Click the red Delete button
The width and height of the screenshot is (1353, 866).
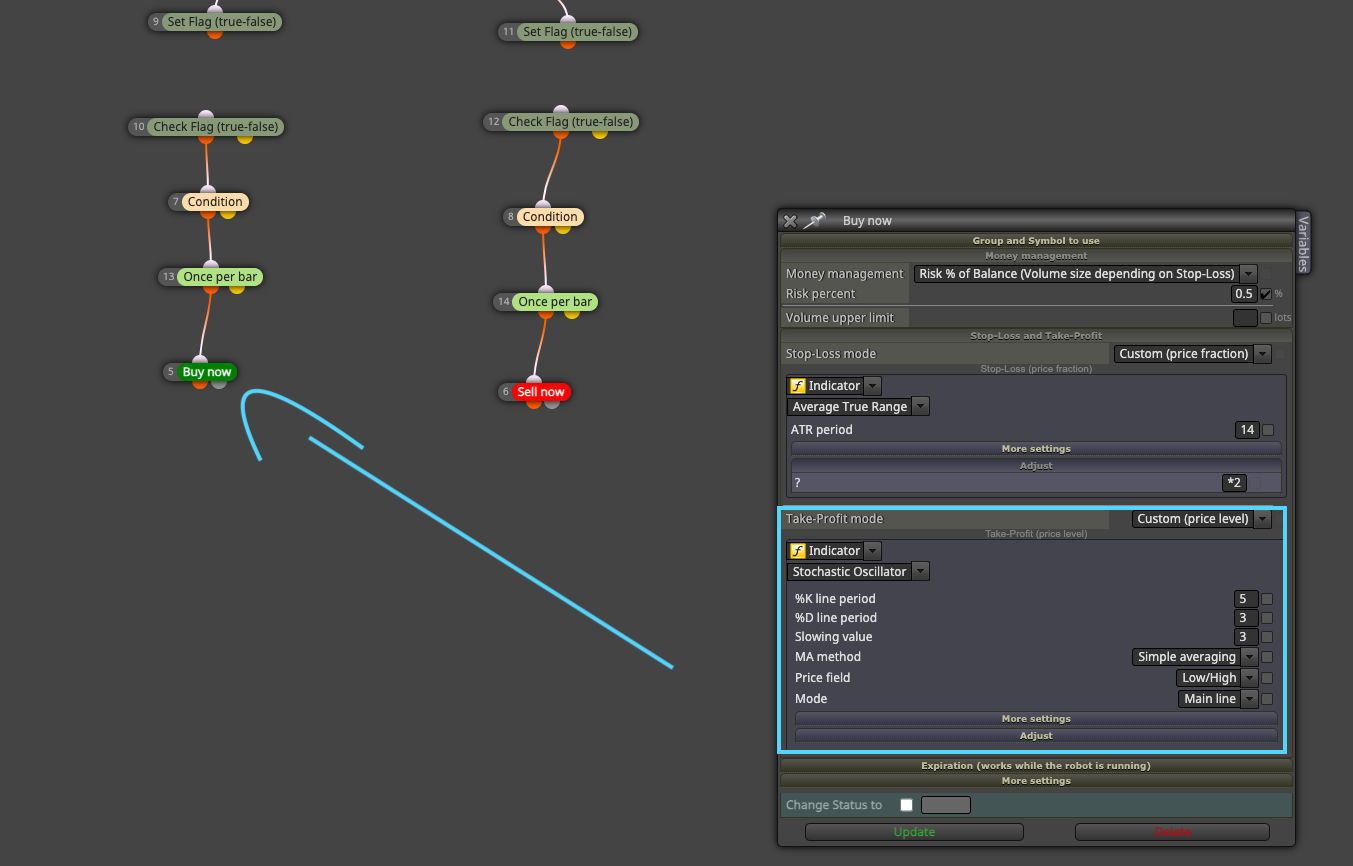click(x=1172, y=832)
